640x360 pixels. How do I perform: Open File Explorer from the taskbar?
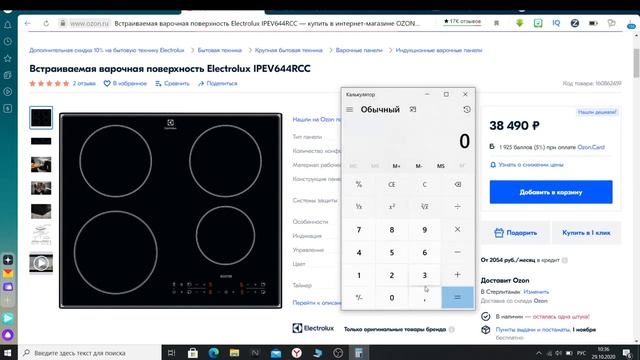coord(234,353)
